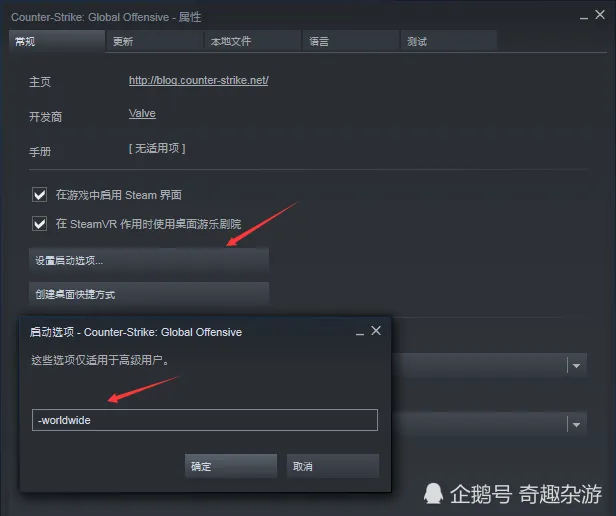Image resolution: width=616 pixels, height=516 pixels.
Task: Open the 语言 tab
Action: click(x=351, y=41)
